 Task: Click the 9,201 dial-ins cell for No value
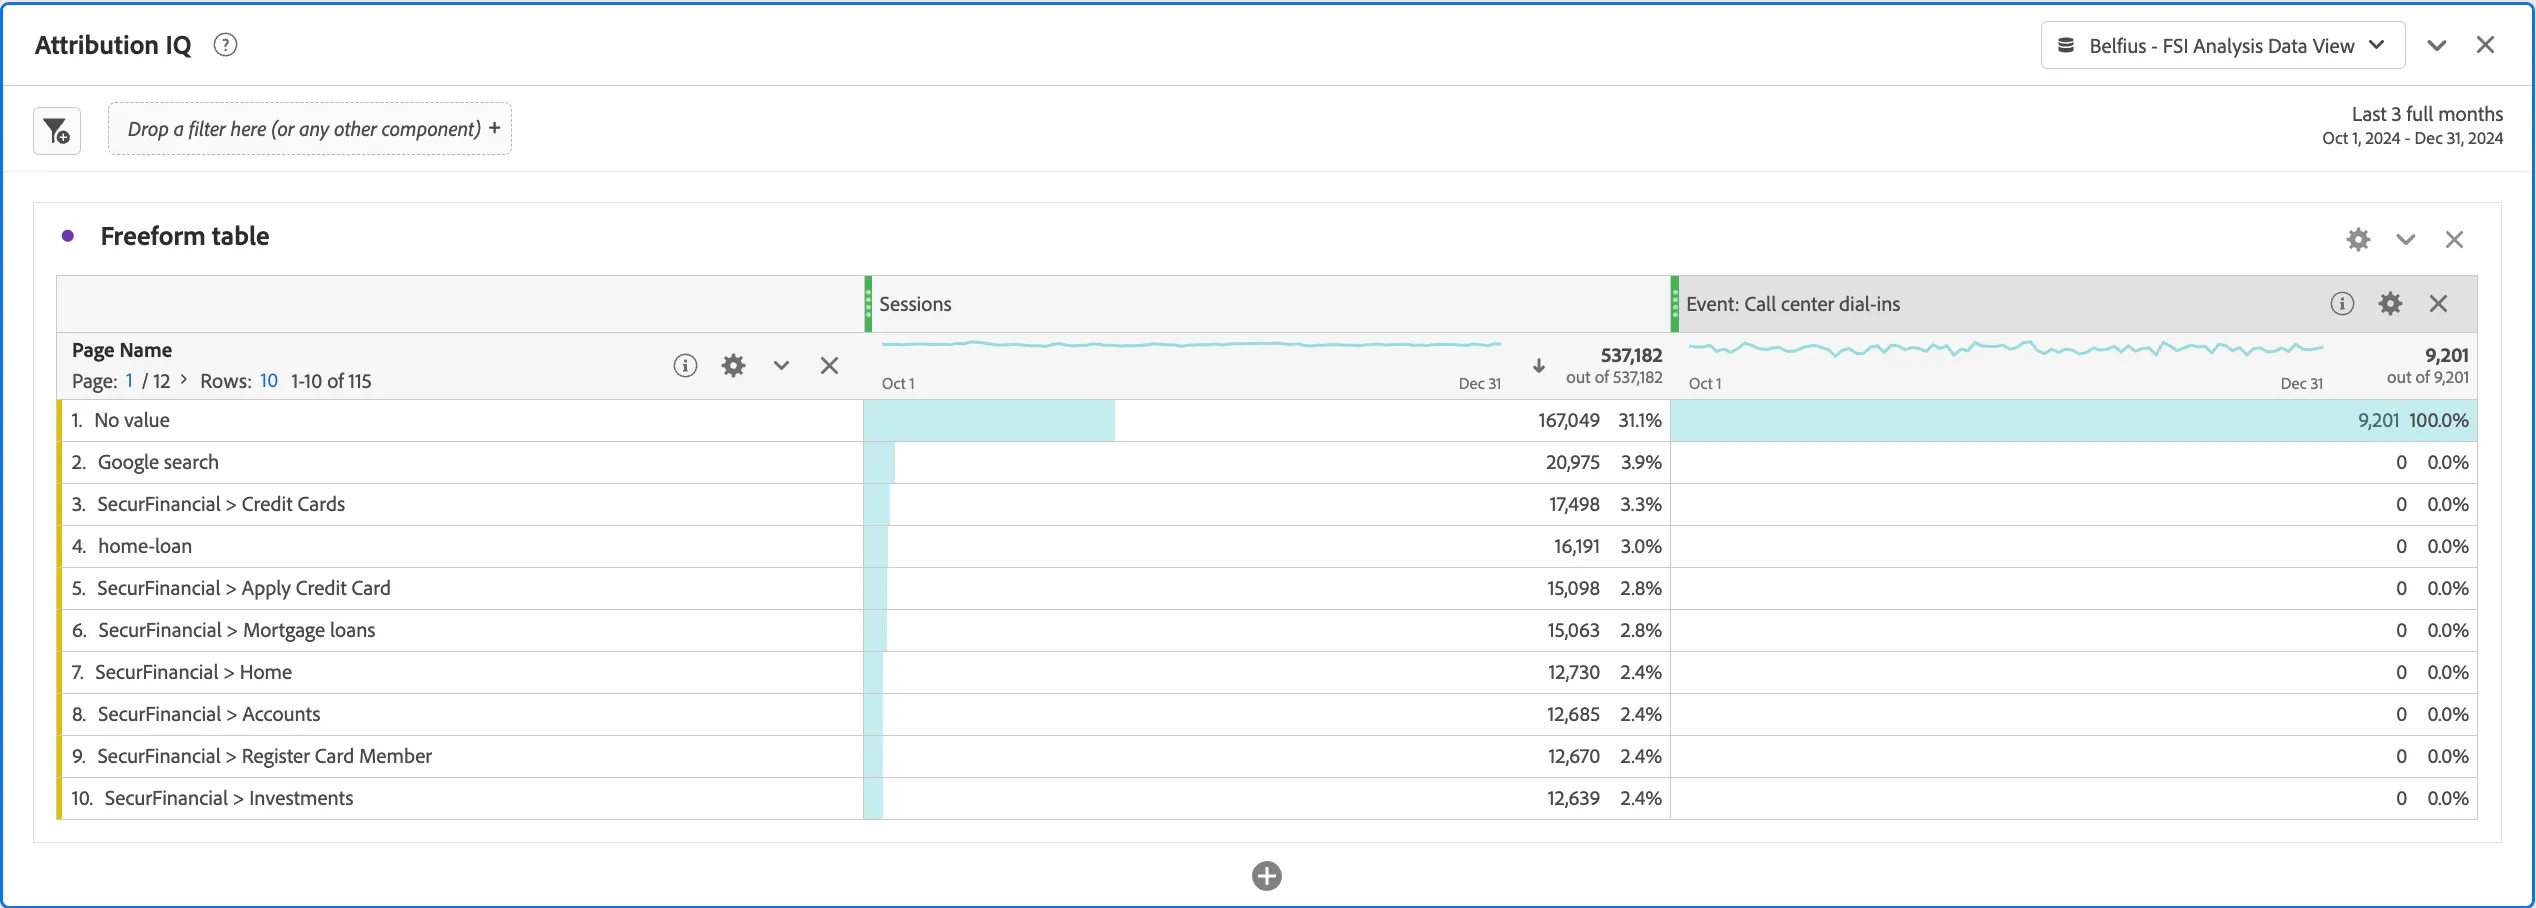(x=2074, y=420)
